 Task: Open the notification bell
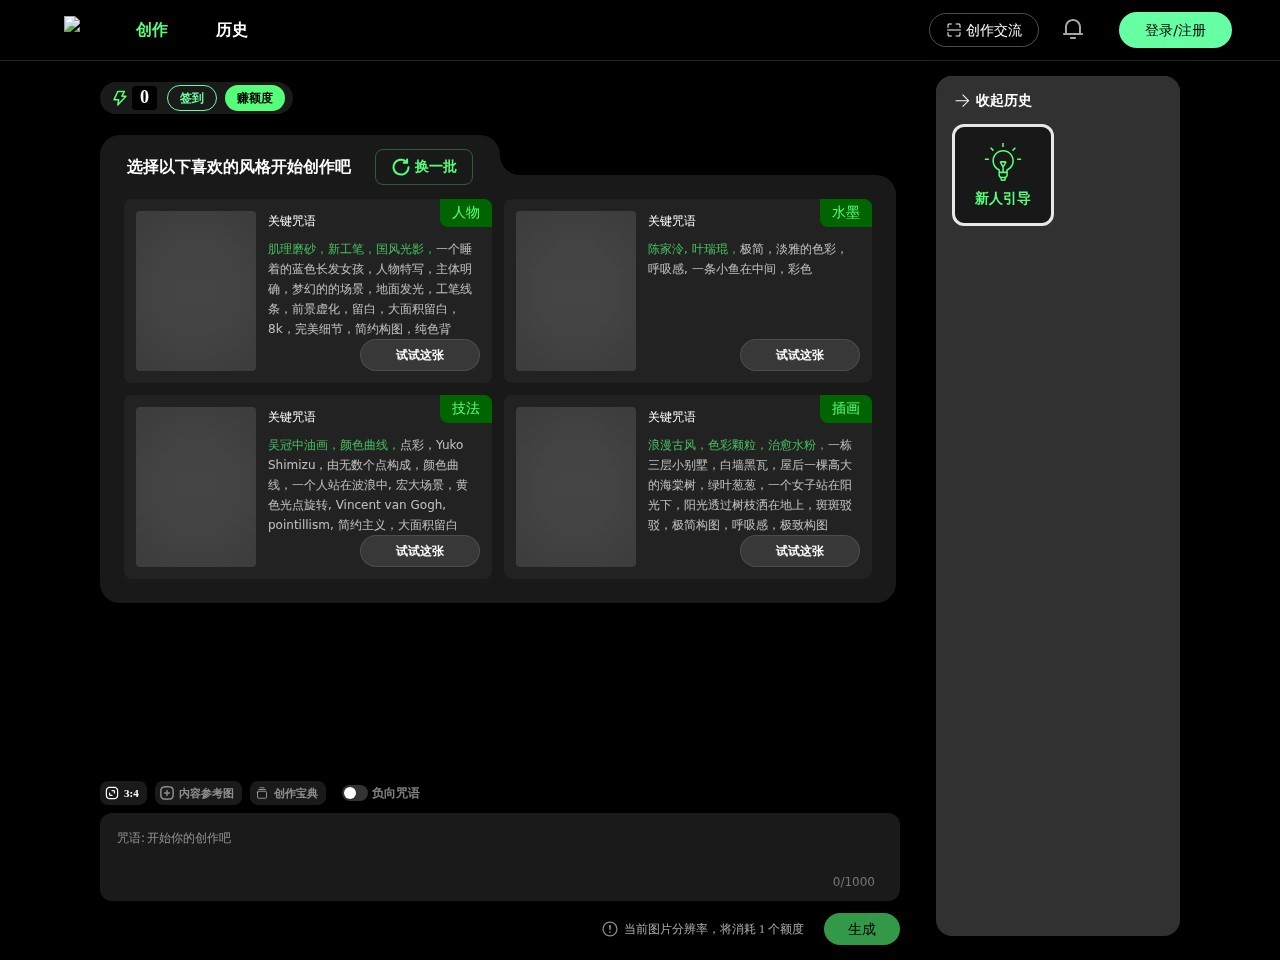coord(1072,29)
